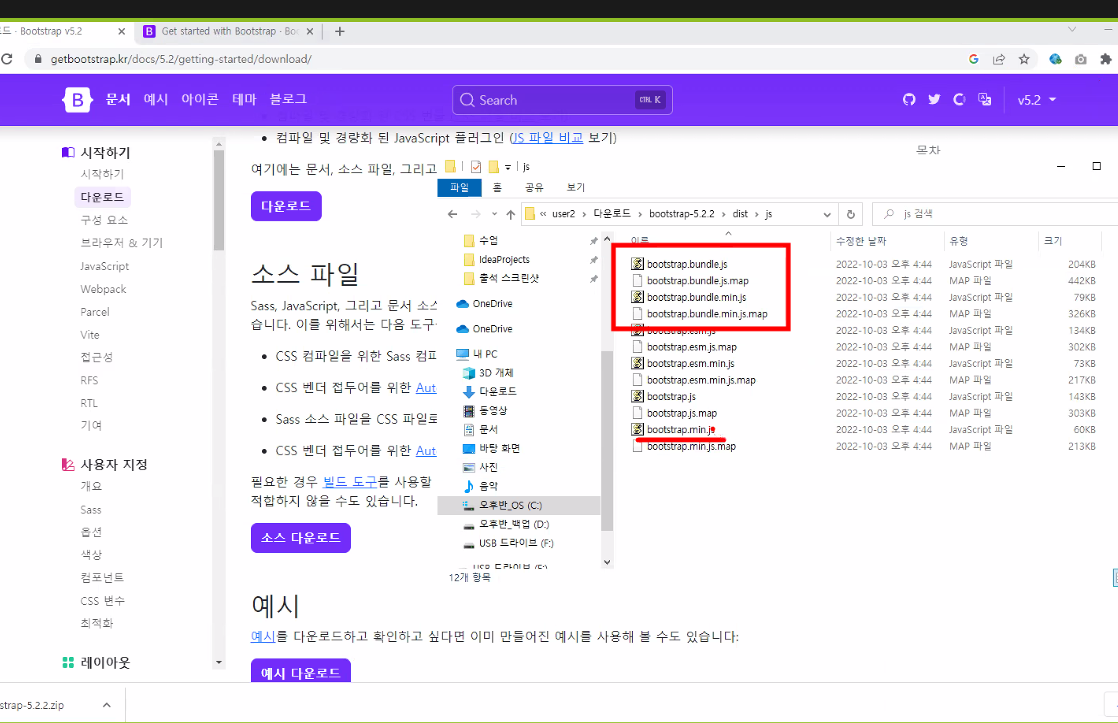Open the Open Collective icon in navbar
The width and height of the screenshot is (1118, 723).
pyautogui.click(x=959, y=100)
